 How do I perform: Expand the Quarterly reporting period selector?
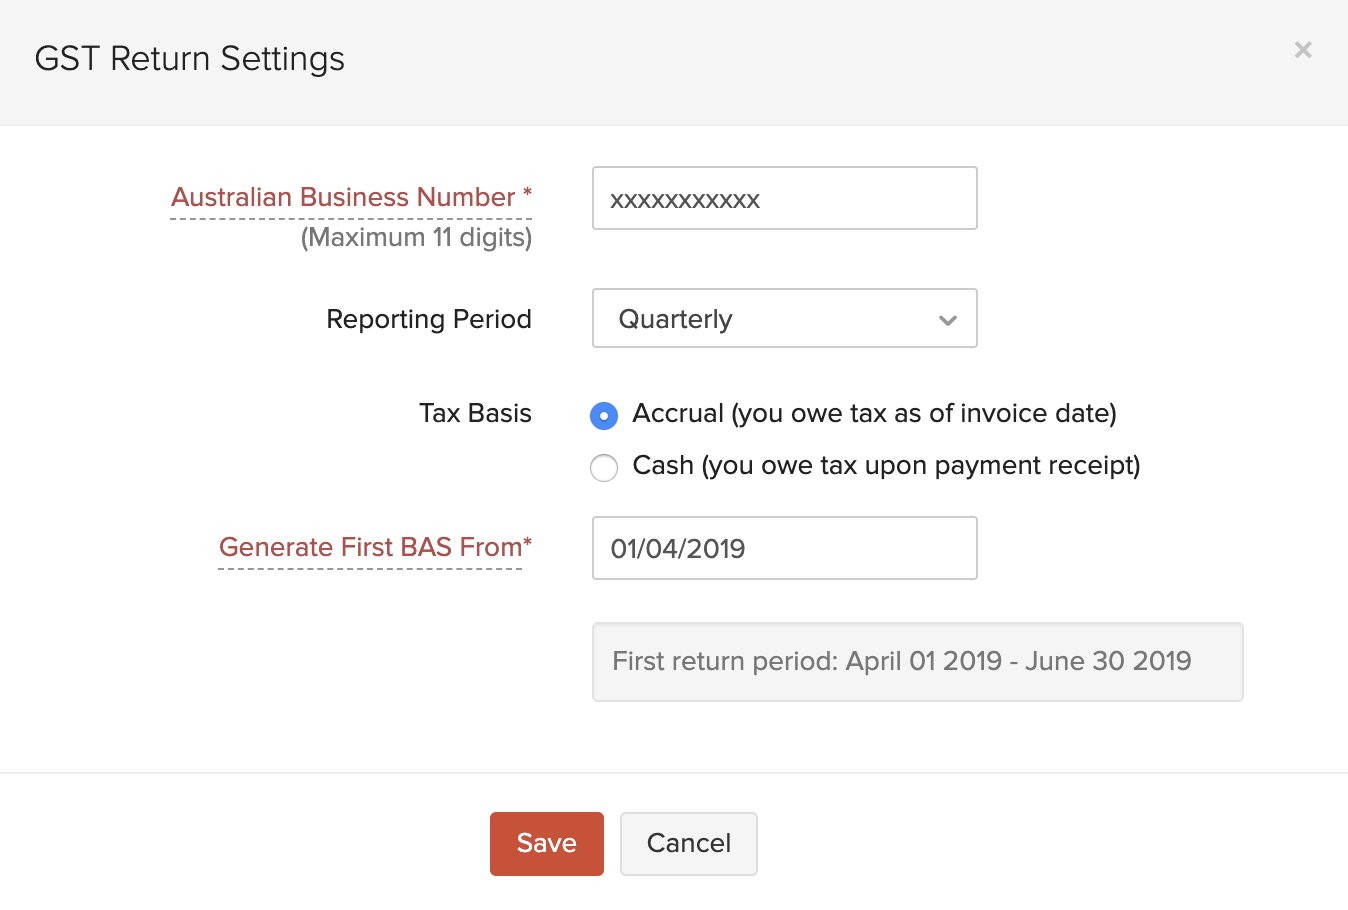tap(784, 318)
